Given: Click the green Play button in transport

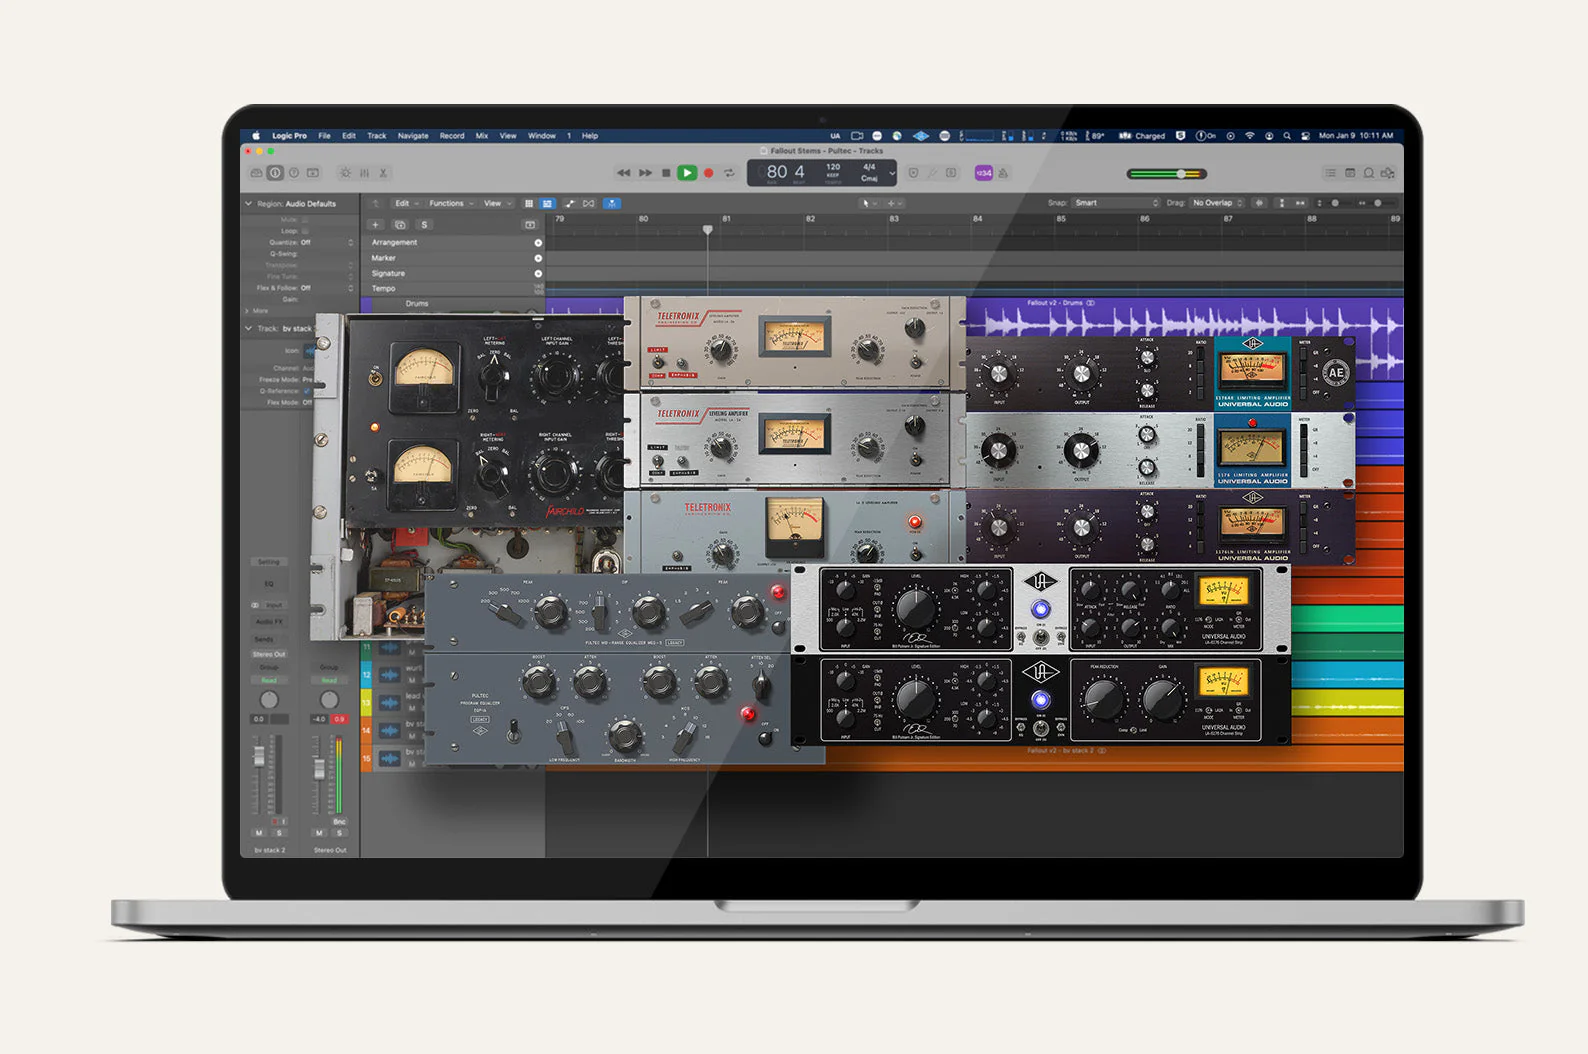Looking at the screenshot, I should click(687, 173).
